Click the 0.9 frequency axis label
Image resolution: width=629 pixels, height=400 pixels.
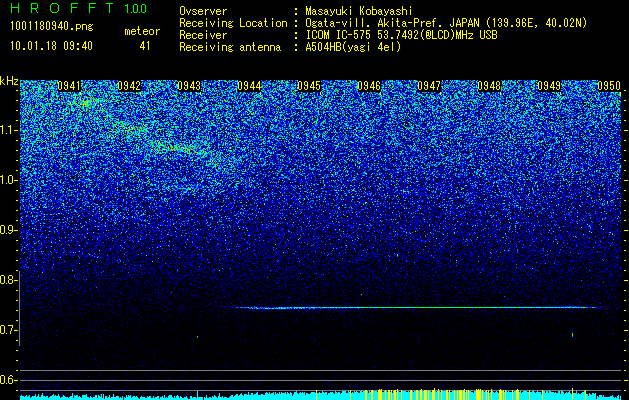(x=8, y=230)
